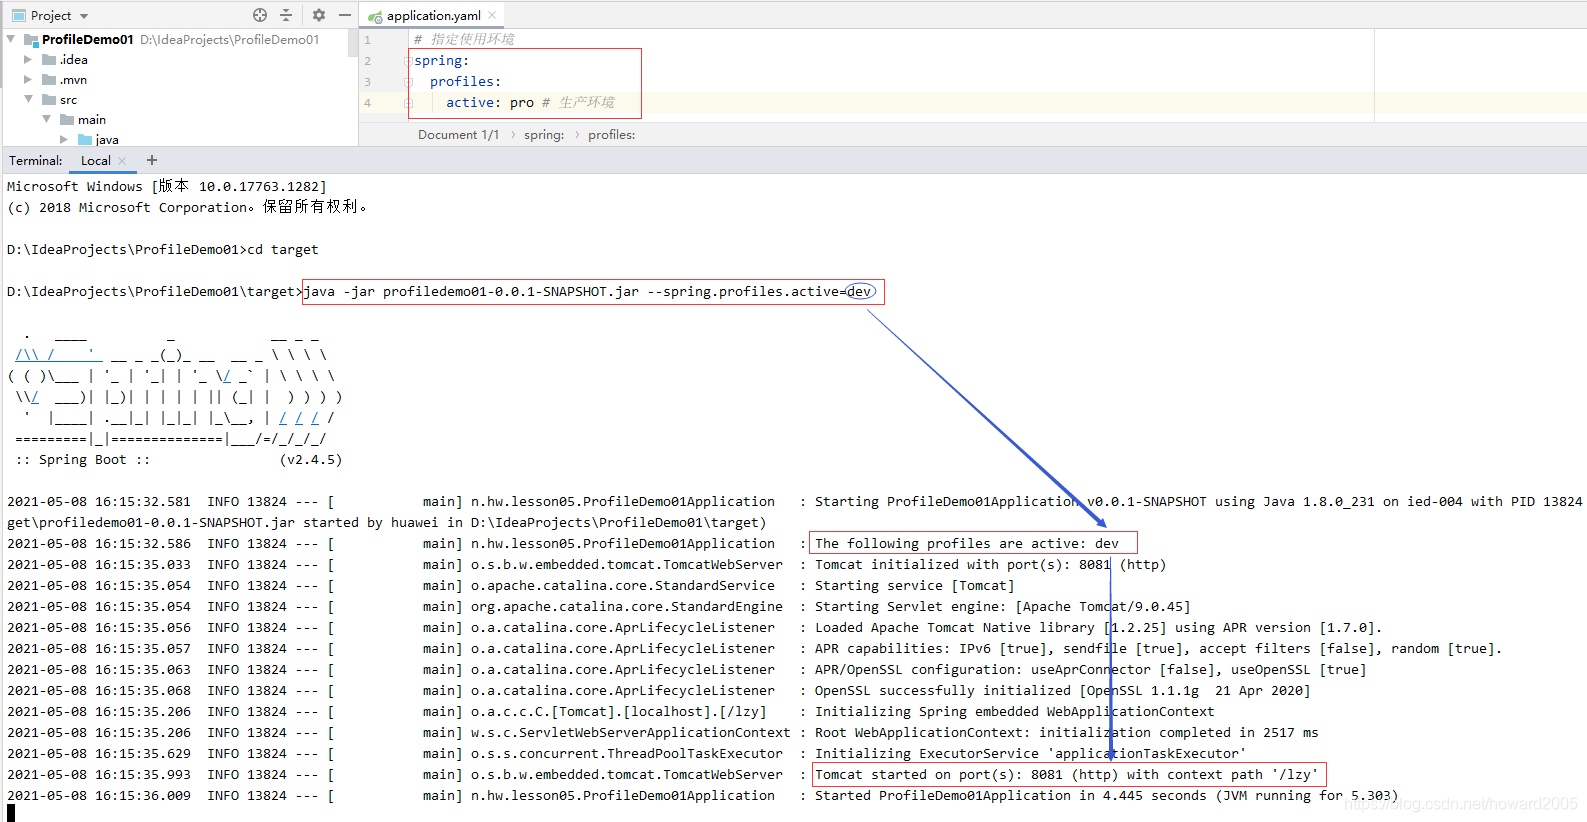The image size is (1587, 822).
Task: Click the 'Document 1/1' breadcrumb
Action: point(458,134)
